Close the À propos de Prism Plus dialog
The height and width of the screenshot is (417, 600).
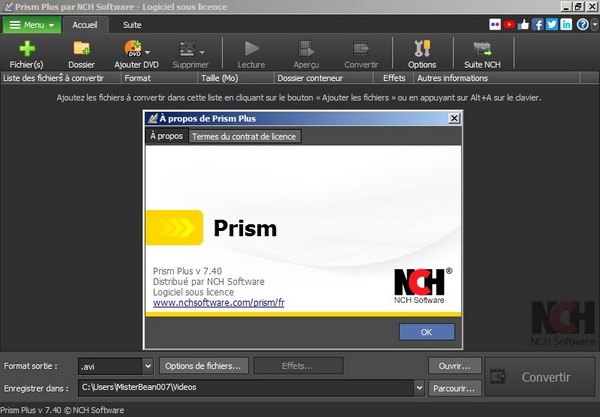(454, 118)
